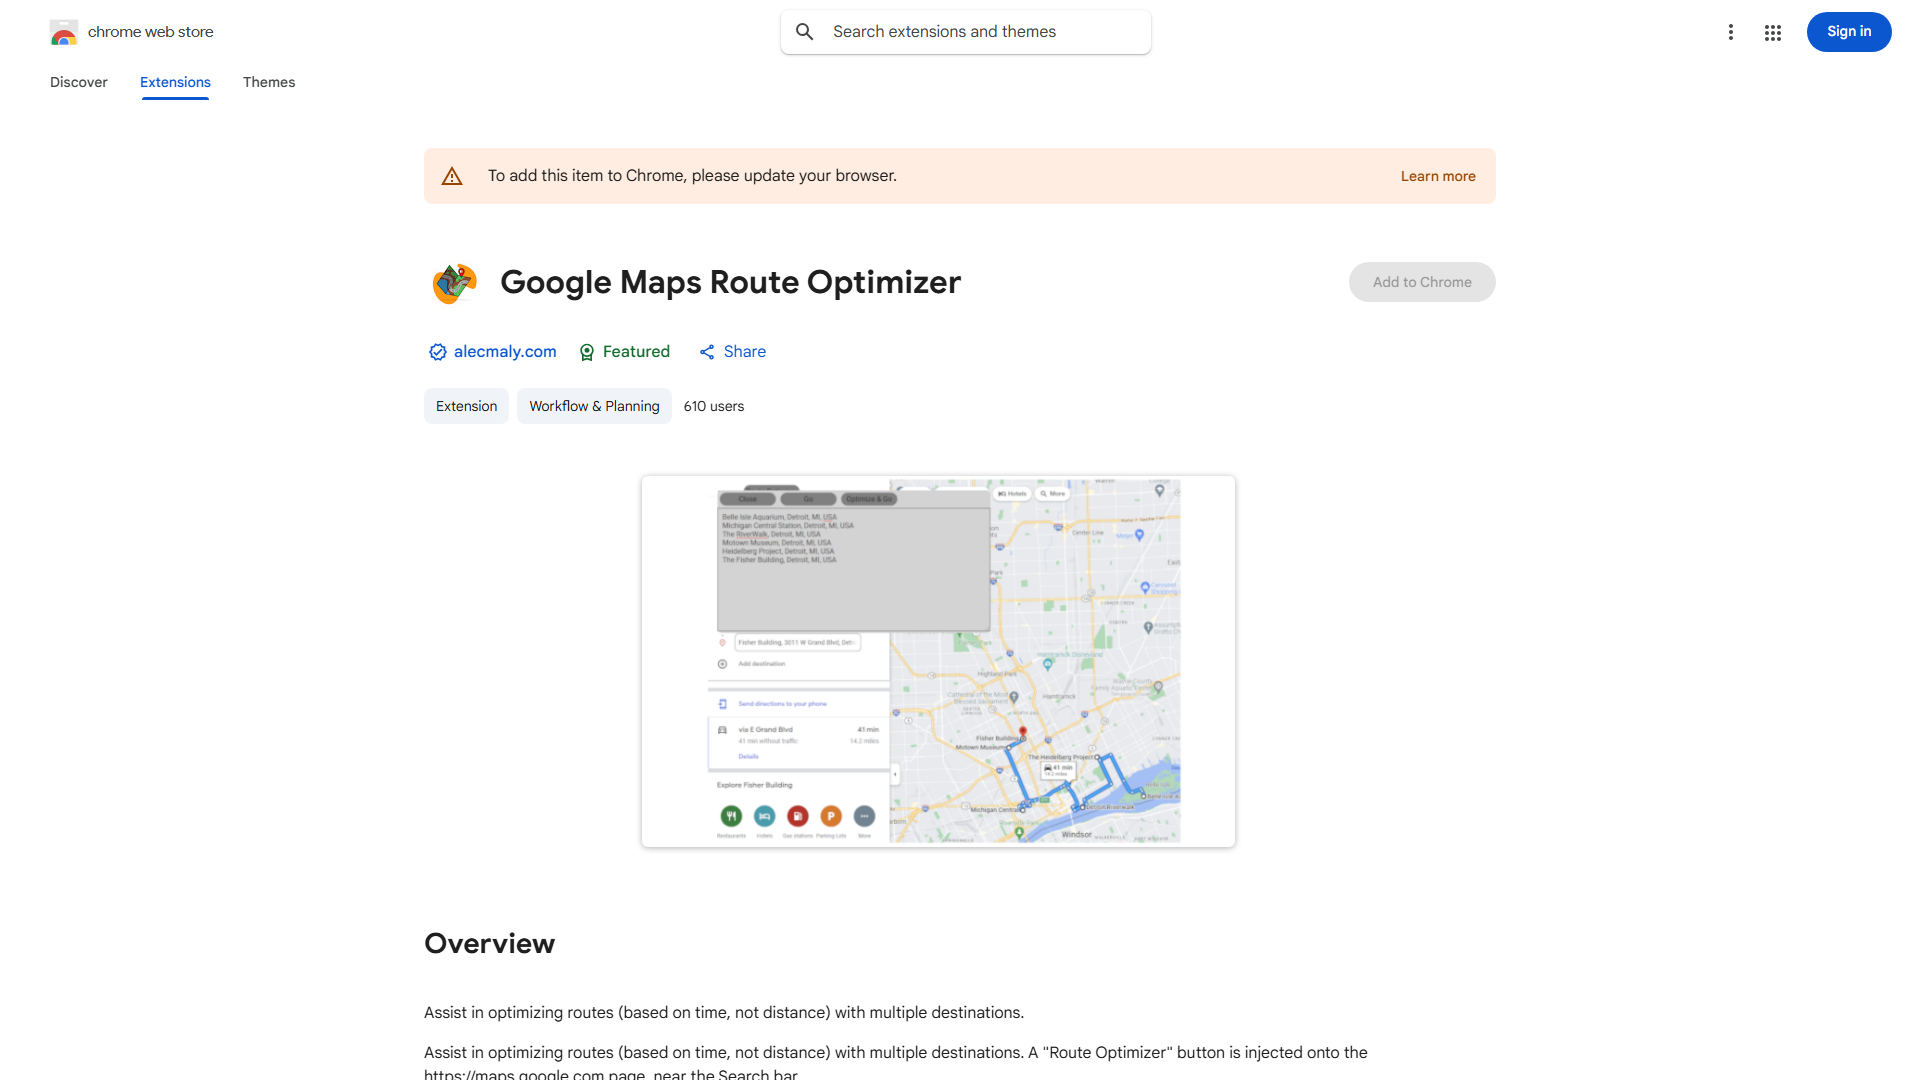
Task: Switch to the Discover tab
Action: (78, 82)
